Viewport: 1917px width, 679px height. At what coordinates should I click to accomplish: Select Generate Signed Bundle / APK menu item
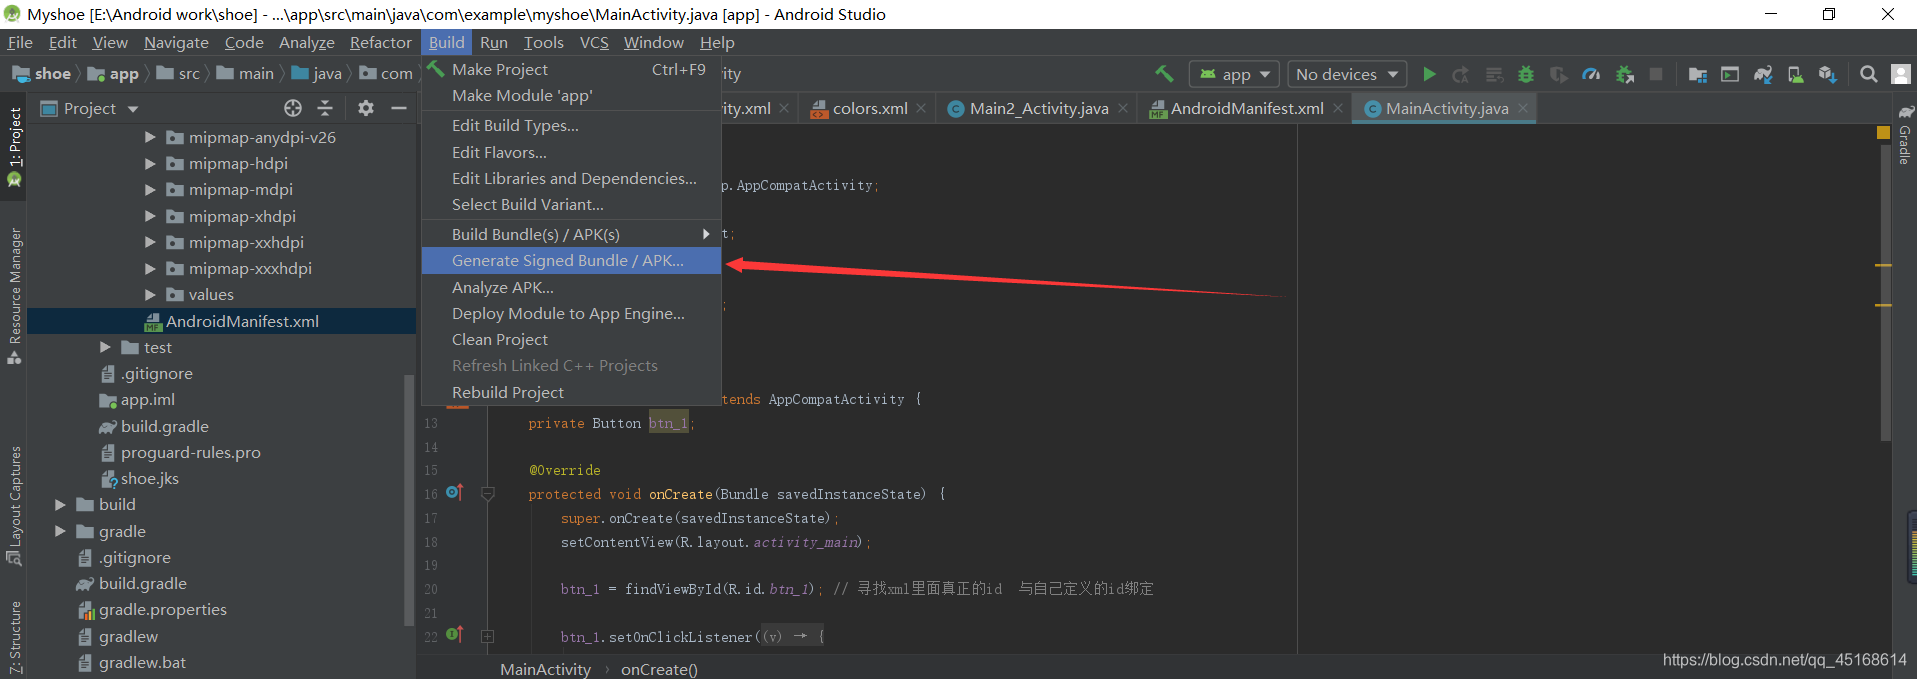point(571,260)
